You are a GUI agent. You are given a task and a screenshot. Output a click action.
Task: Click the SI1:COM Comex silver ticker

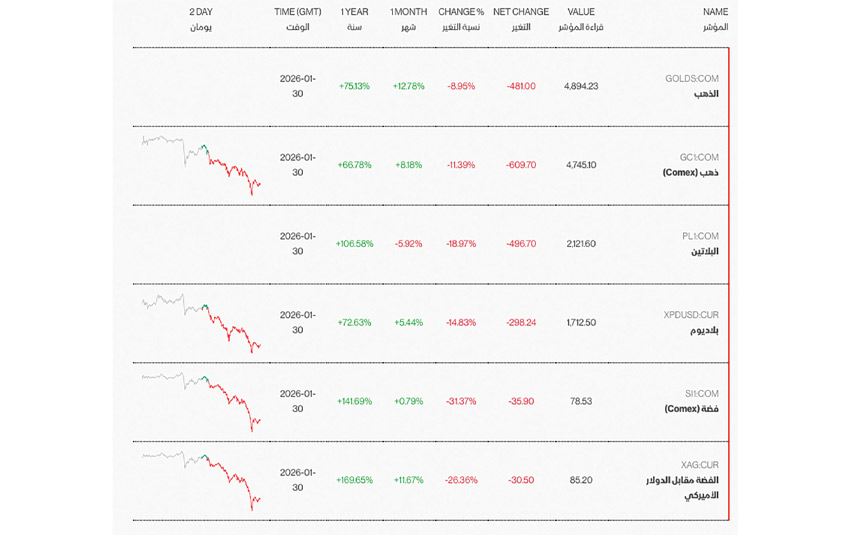coord(701,394)
